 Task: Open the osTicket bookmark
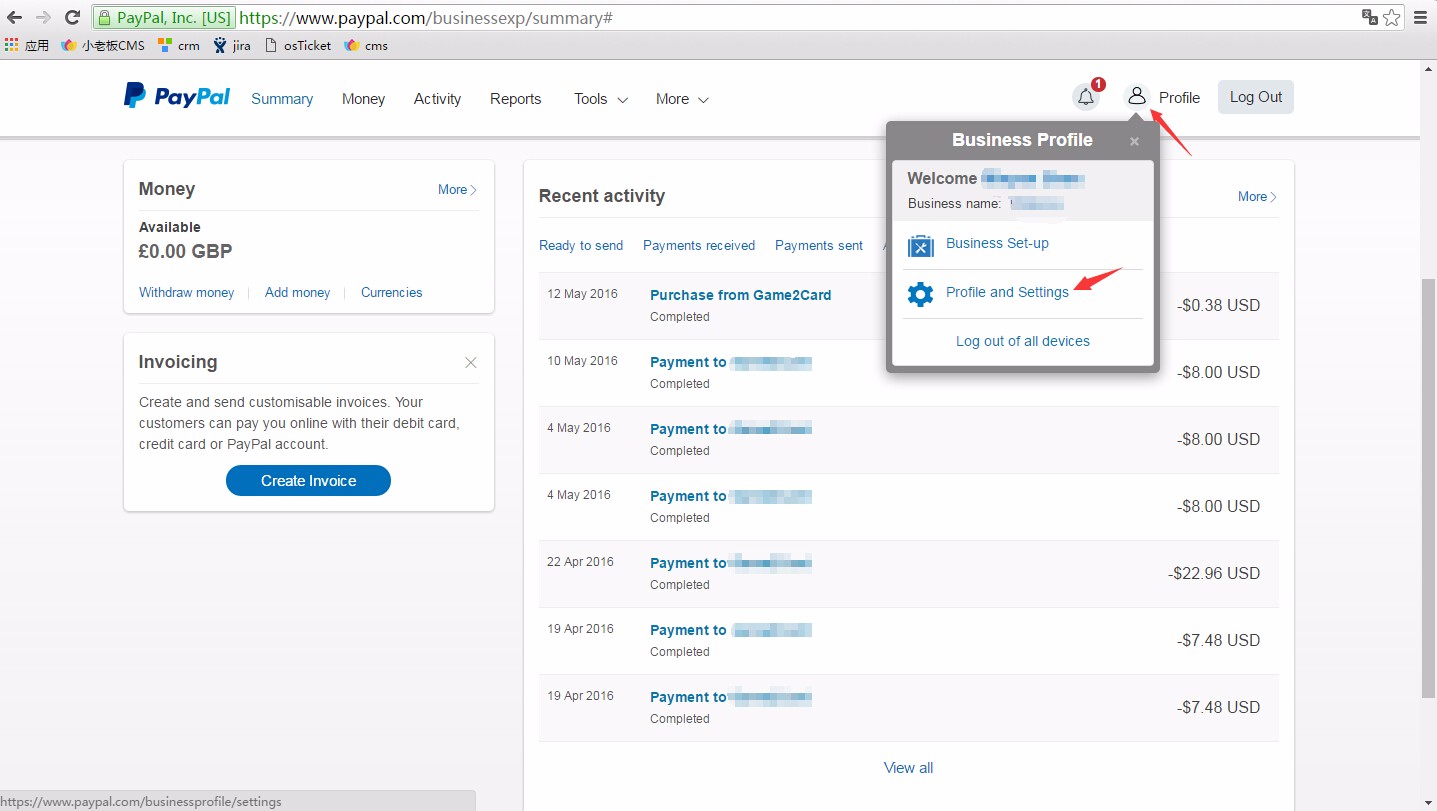(x=298, y=45)
